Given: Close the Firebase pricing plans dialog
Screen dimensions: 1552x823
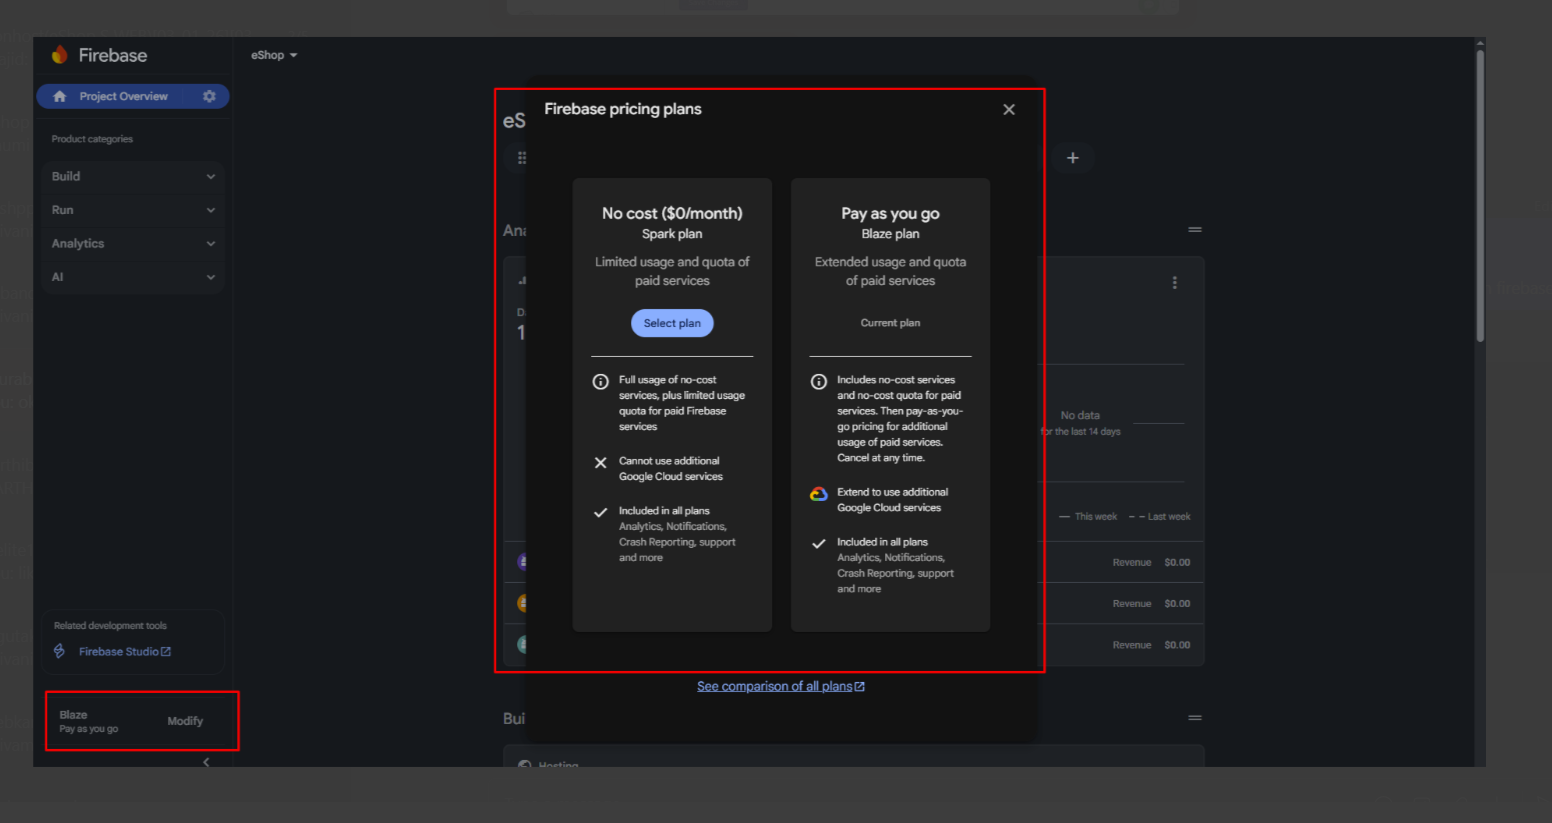Looking at the screenshot, I should coord(1009,109).
